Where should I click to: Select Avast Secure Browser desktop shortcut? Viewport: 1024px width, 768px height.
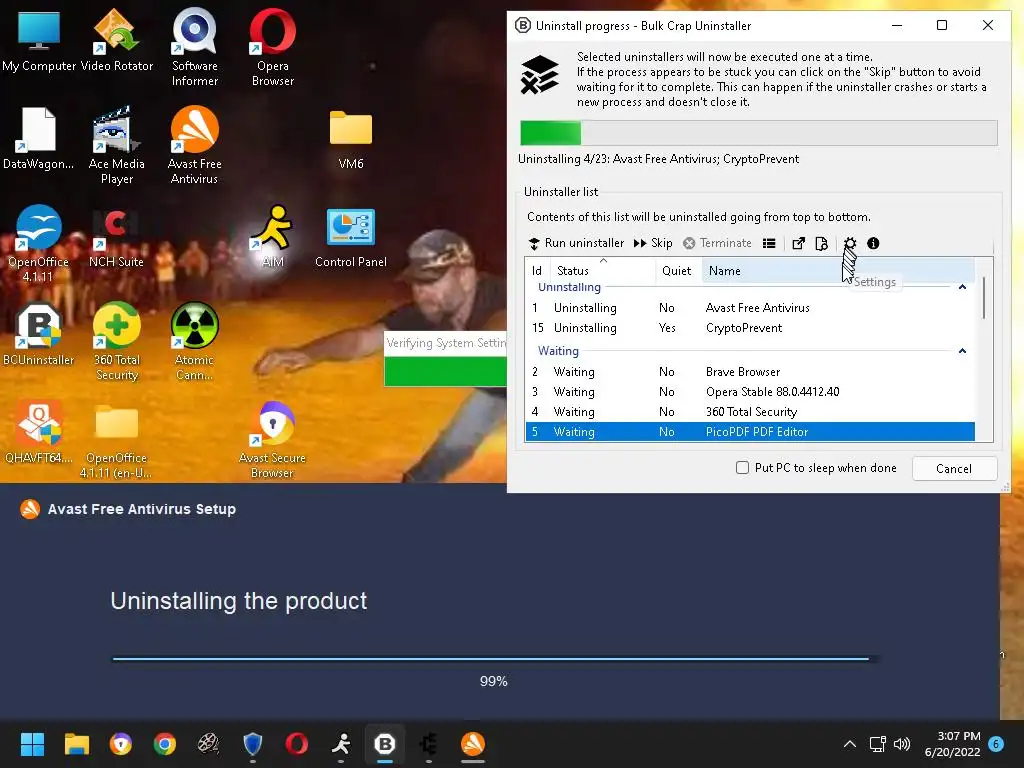272,439
